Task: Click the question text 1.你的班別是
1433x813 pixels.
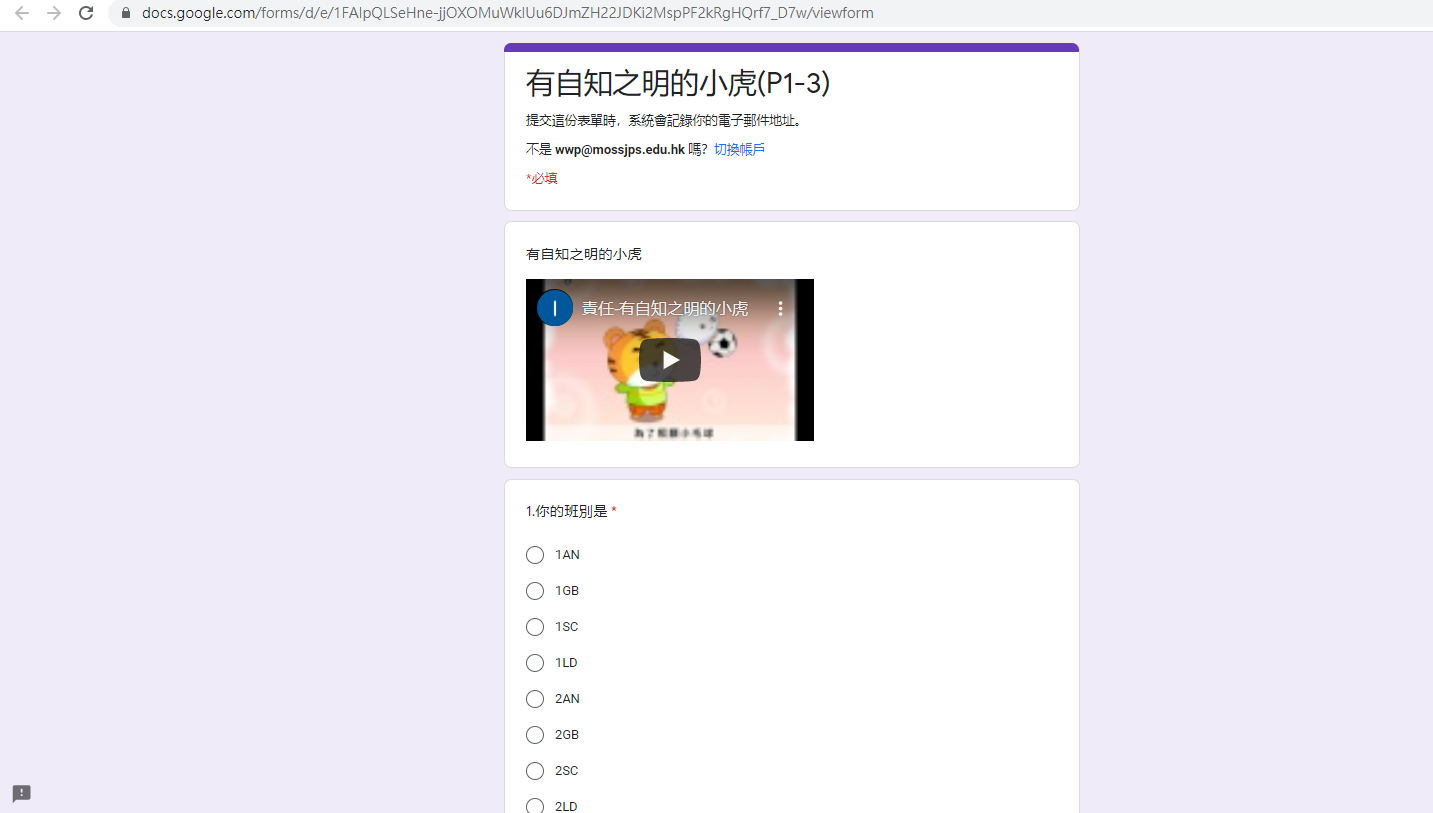Action: coord(567,512)
